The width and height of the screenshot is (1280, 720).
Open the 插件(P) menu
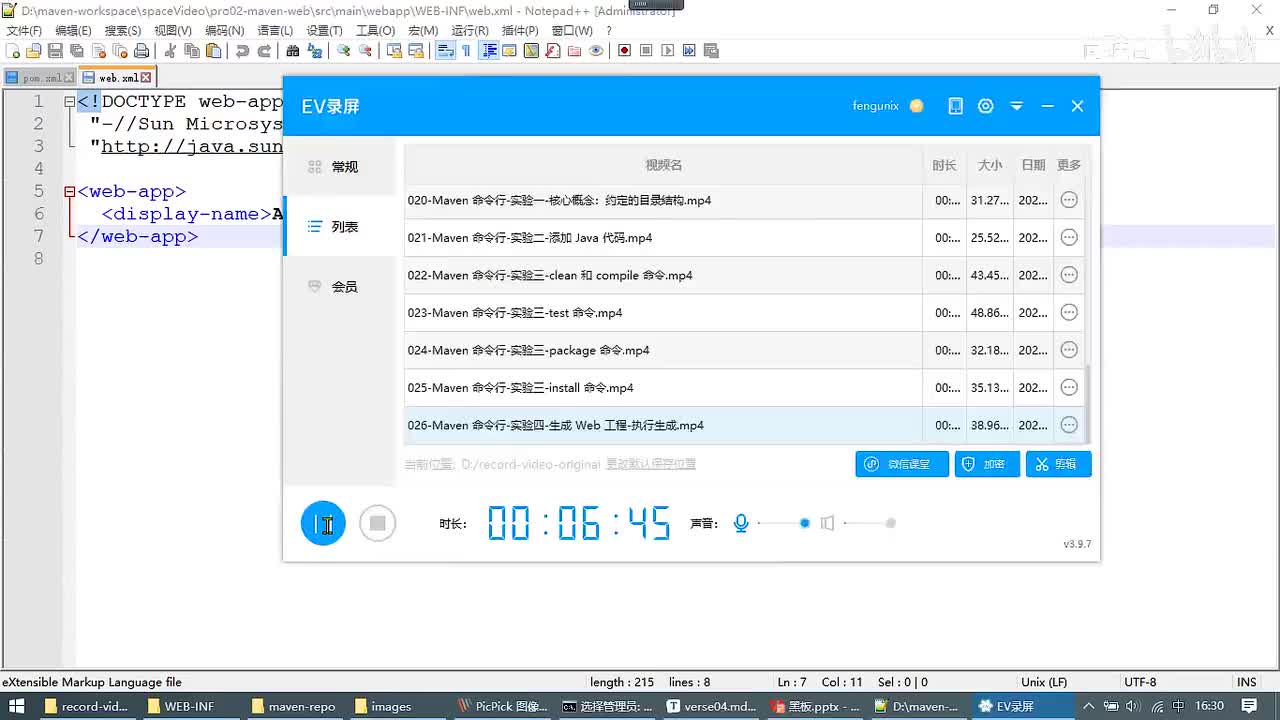[x=520, y=31]
